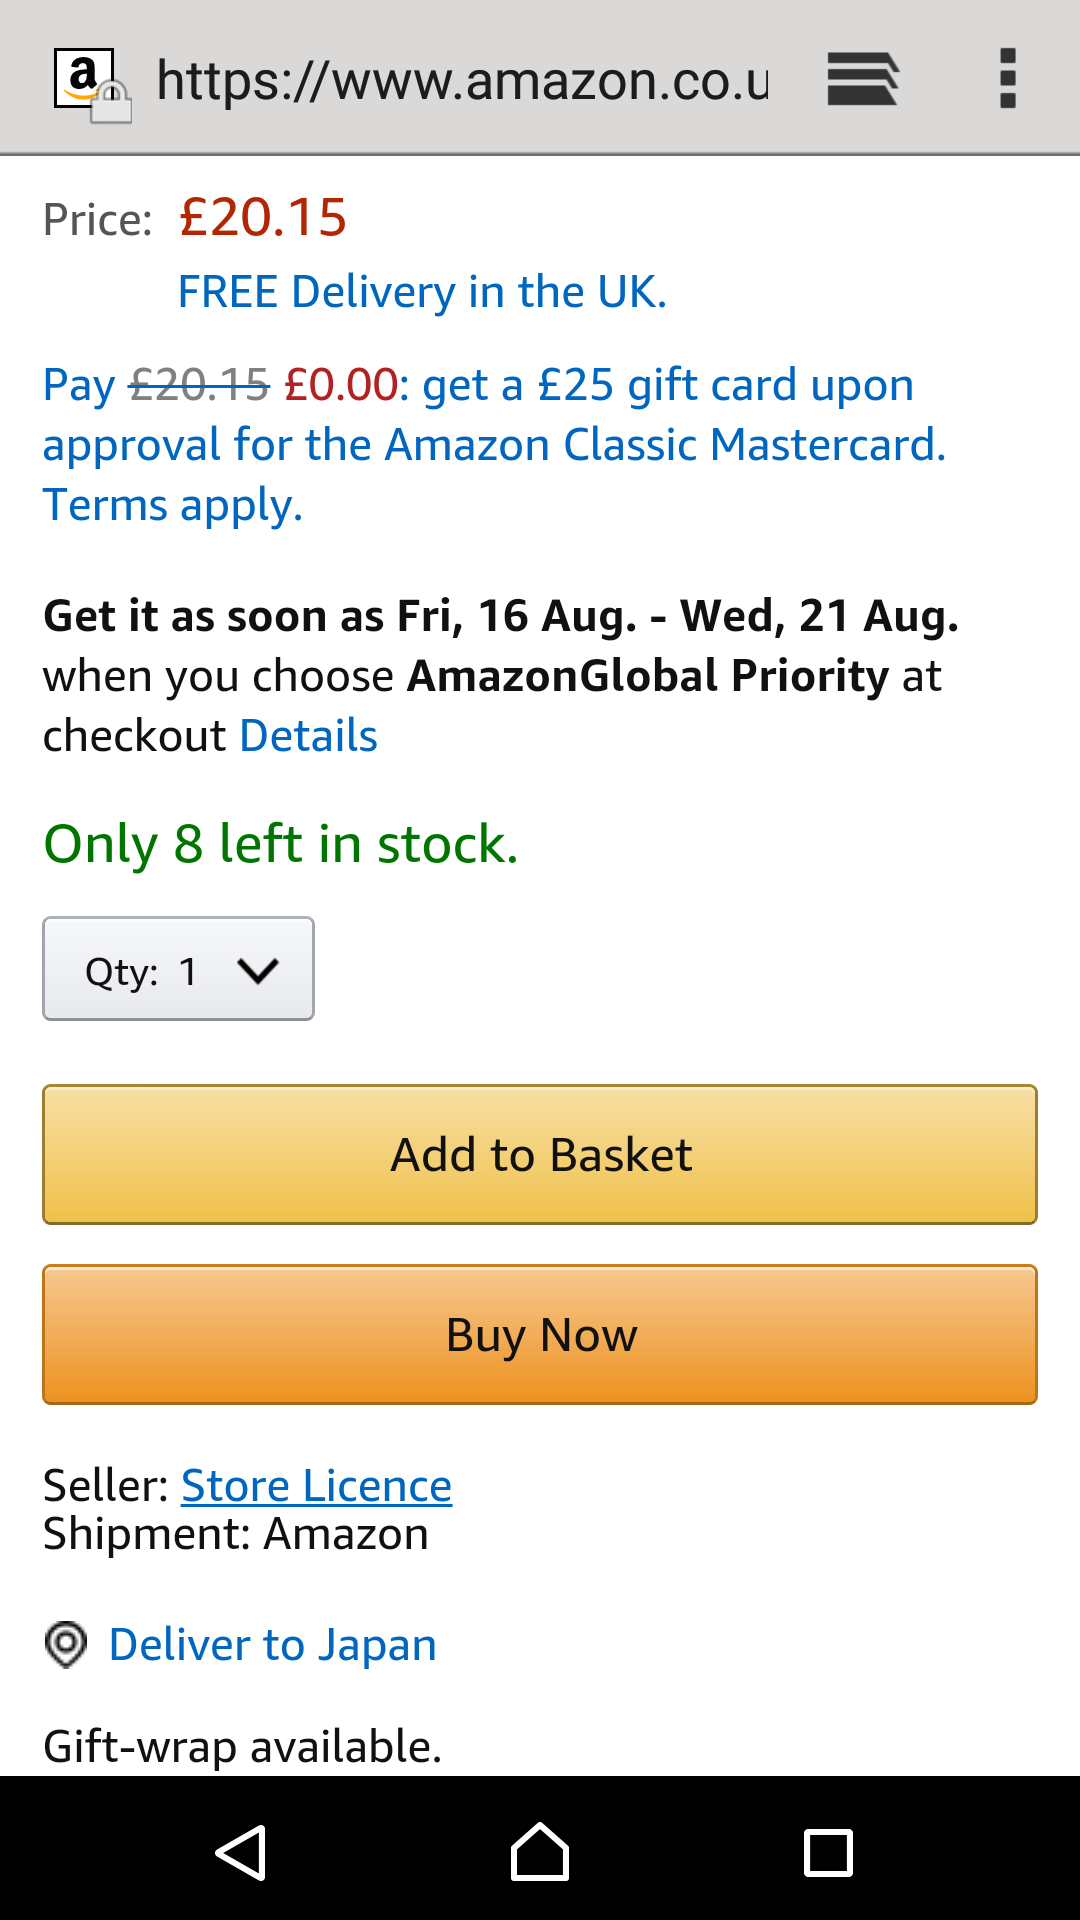Open the recent apps overview

point(828,1852)
